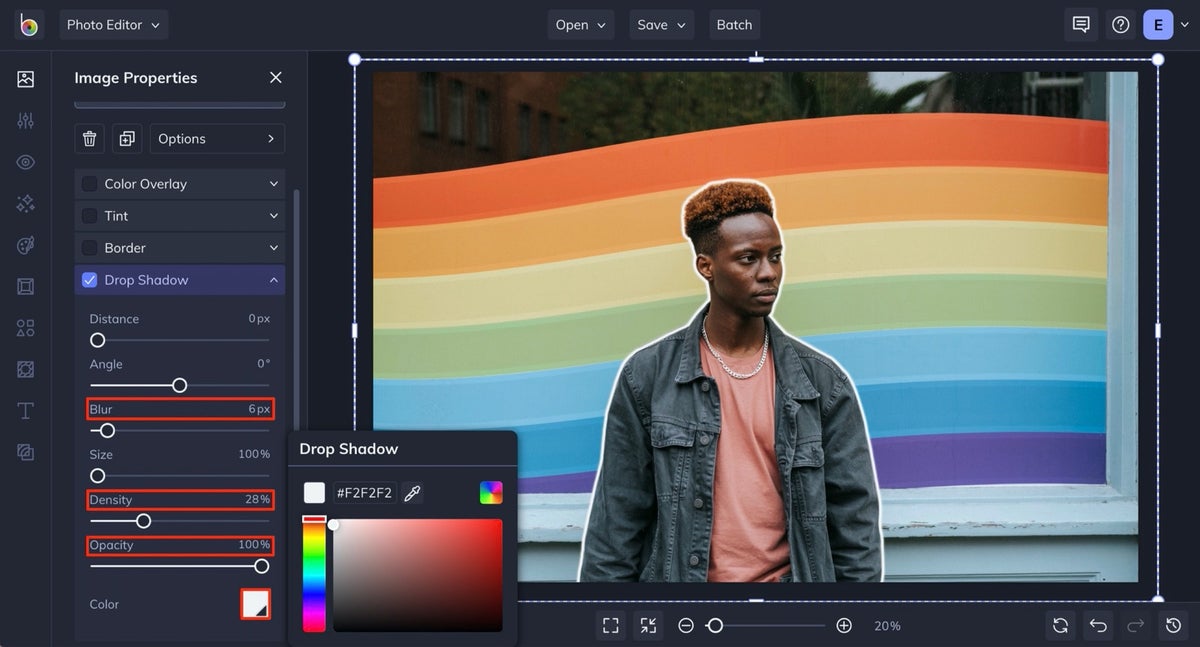The height and width of the screenshot is (647, 1200).
Task: Duplicate the image with the copy icon
Action: point(126,138)
